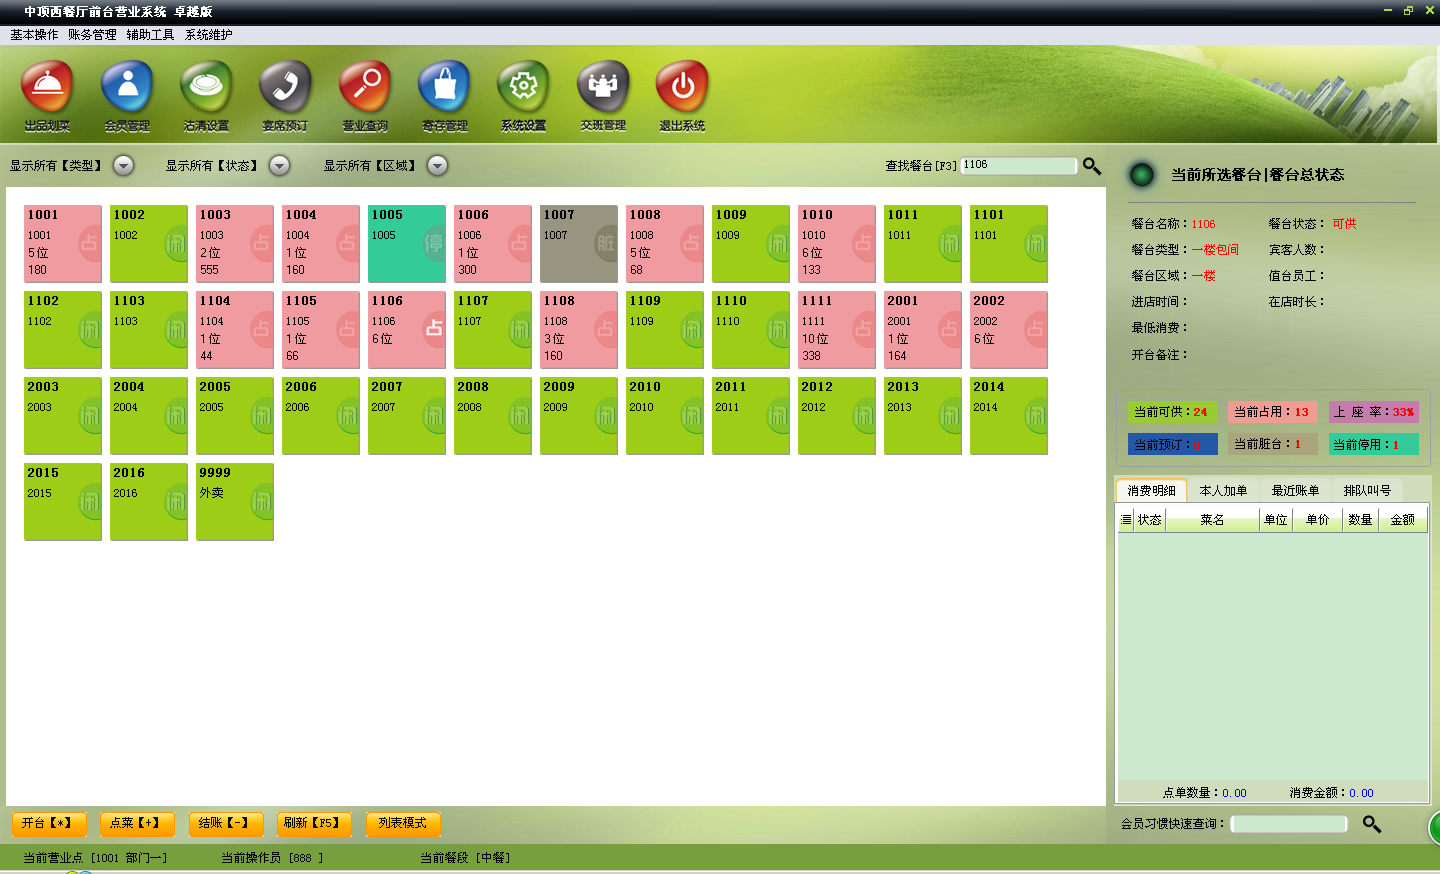Screen dimensions: 1440x874
Task: Open 寄存管理 storage management
Action: 444,96
